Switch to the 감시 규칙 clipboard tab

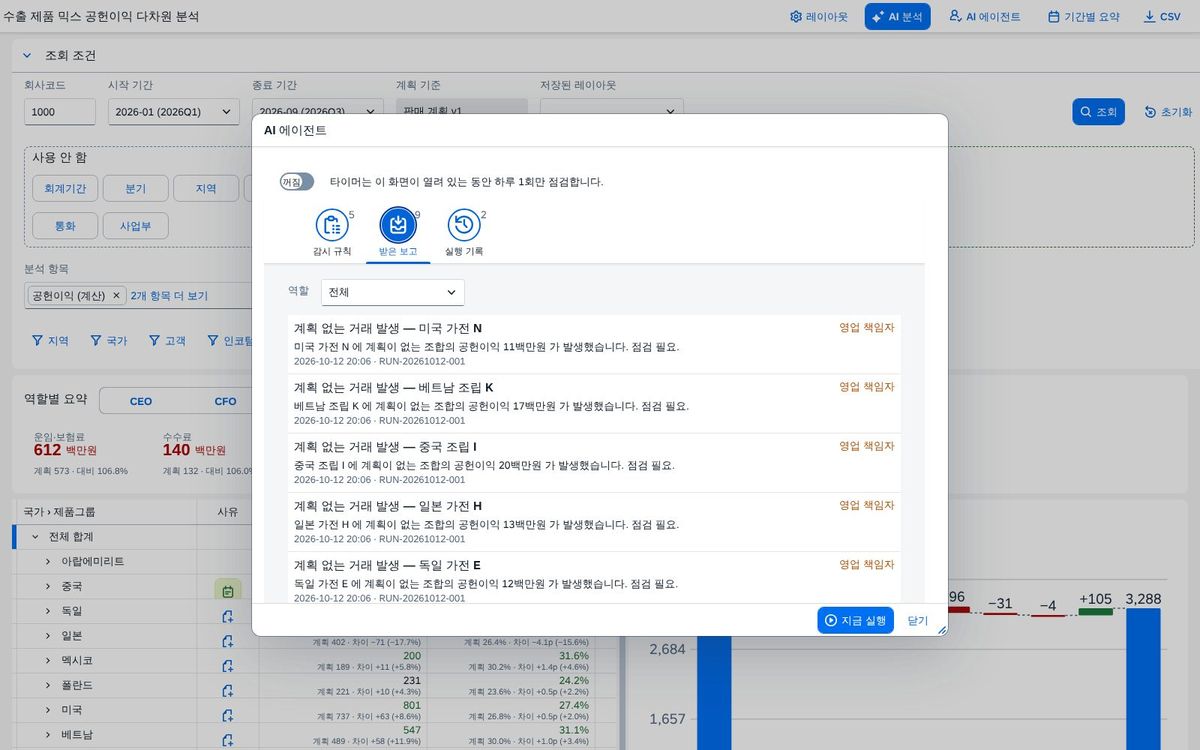pyautogui.click(x=332, y=234)
